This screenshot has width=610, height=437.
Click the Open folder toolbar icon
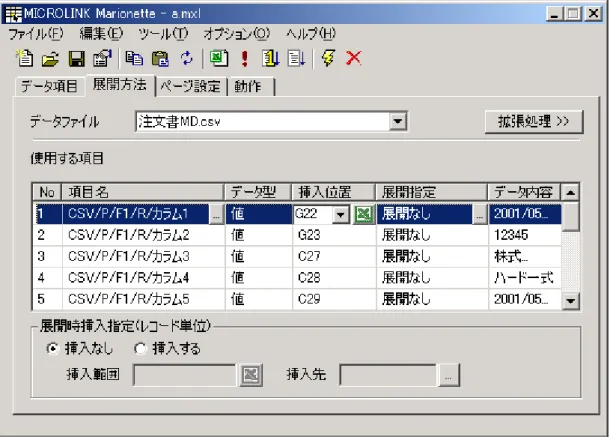pos(50,59)
